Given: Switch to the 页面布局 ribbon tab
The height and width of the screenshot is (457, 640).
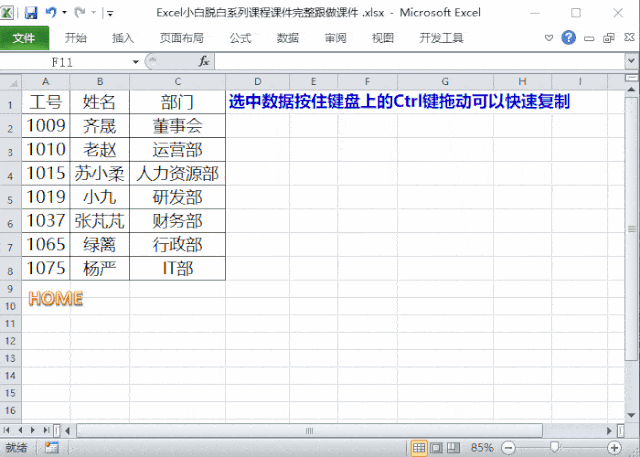Looking at the screenshot, I should pos(182,38).
